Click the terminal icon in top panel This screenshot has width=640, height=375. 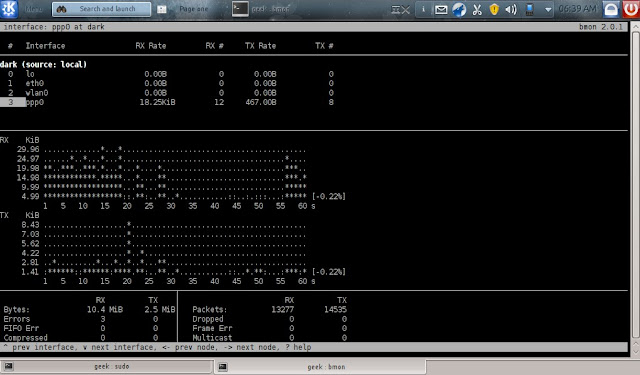[x=240, y=9]
